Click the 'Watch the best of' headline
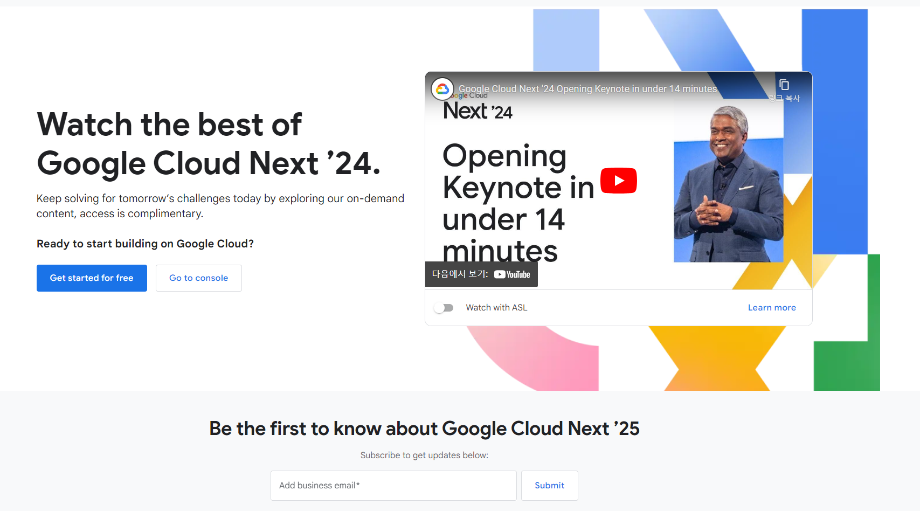 (169, 125)
